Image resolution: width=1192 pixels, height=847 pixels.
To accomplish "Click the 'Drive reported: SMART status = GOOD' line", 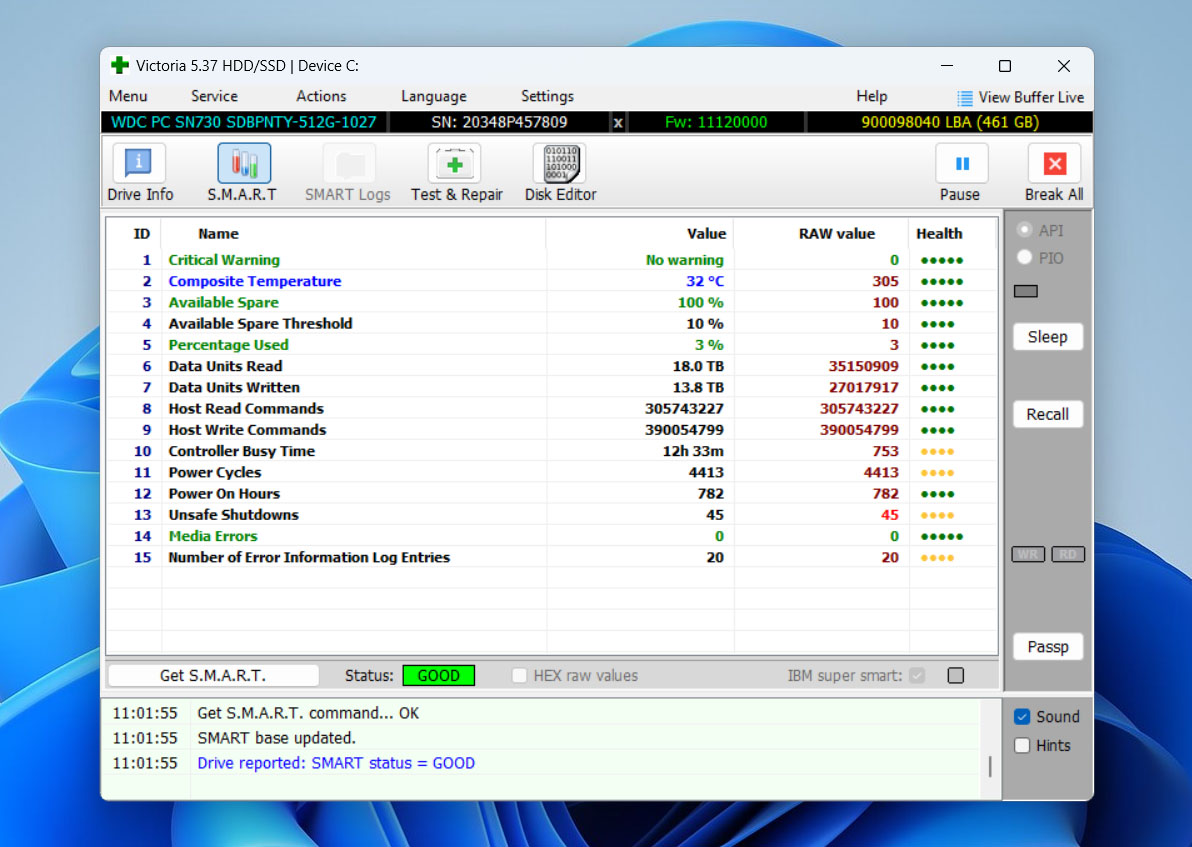I will point(336,763).
